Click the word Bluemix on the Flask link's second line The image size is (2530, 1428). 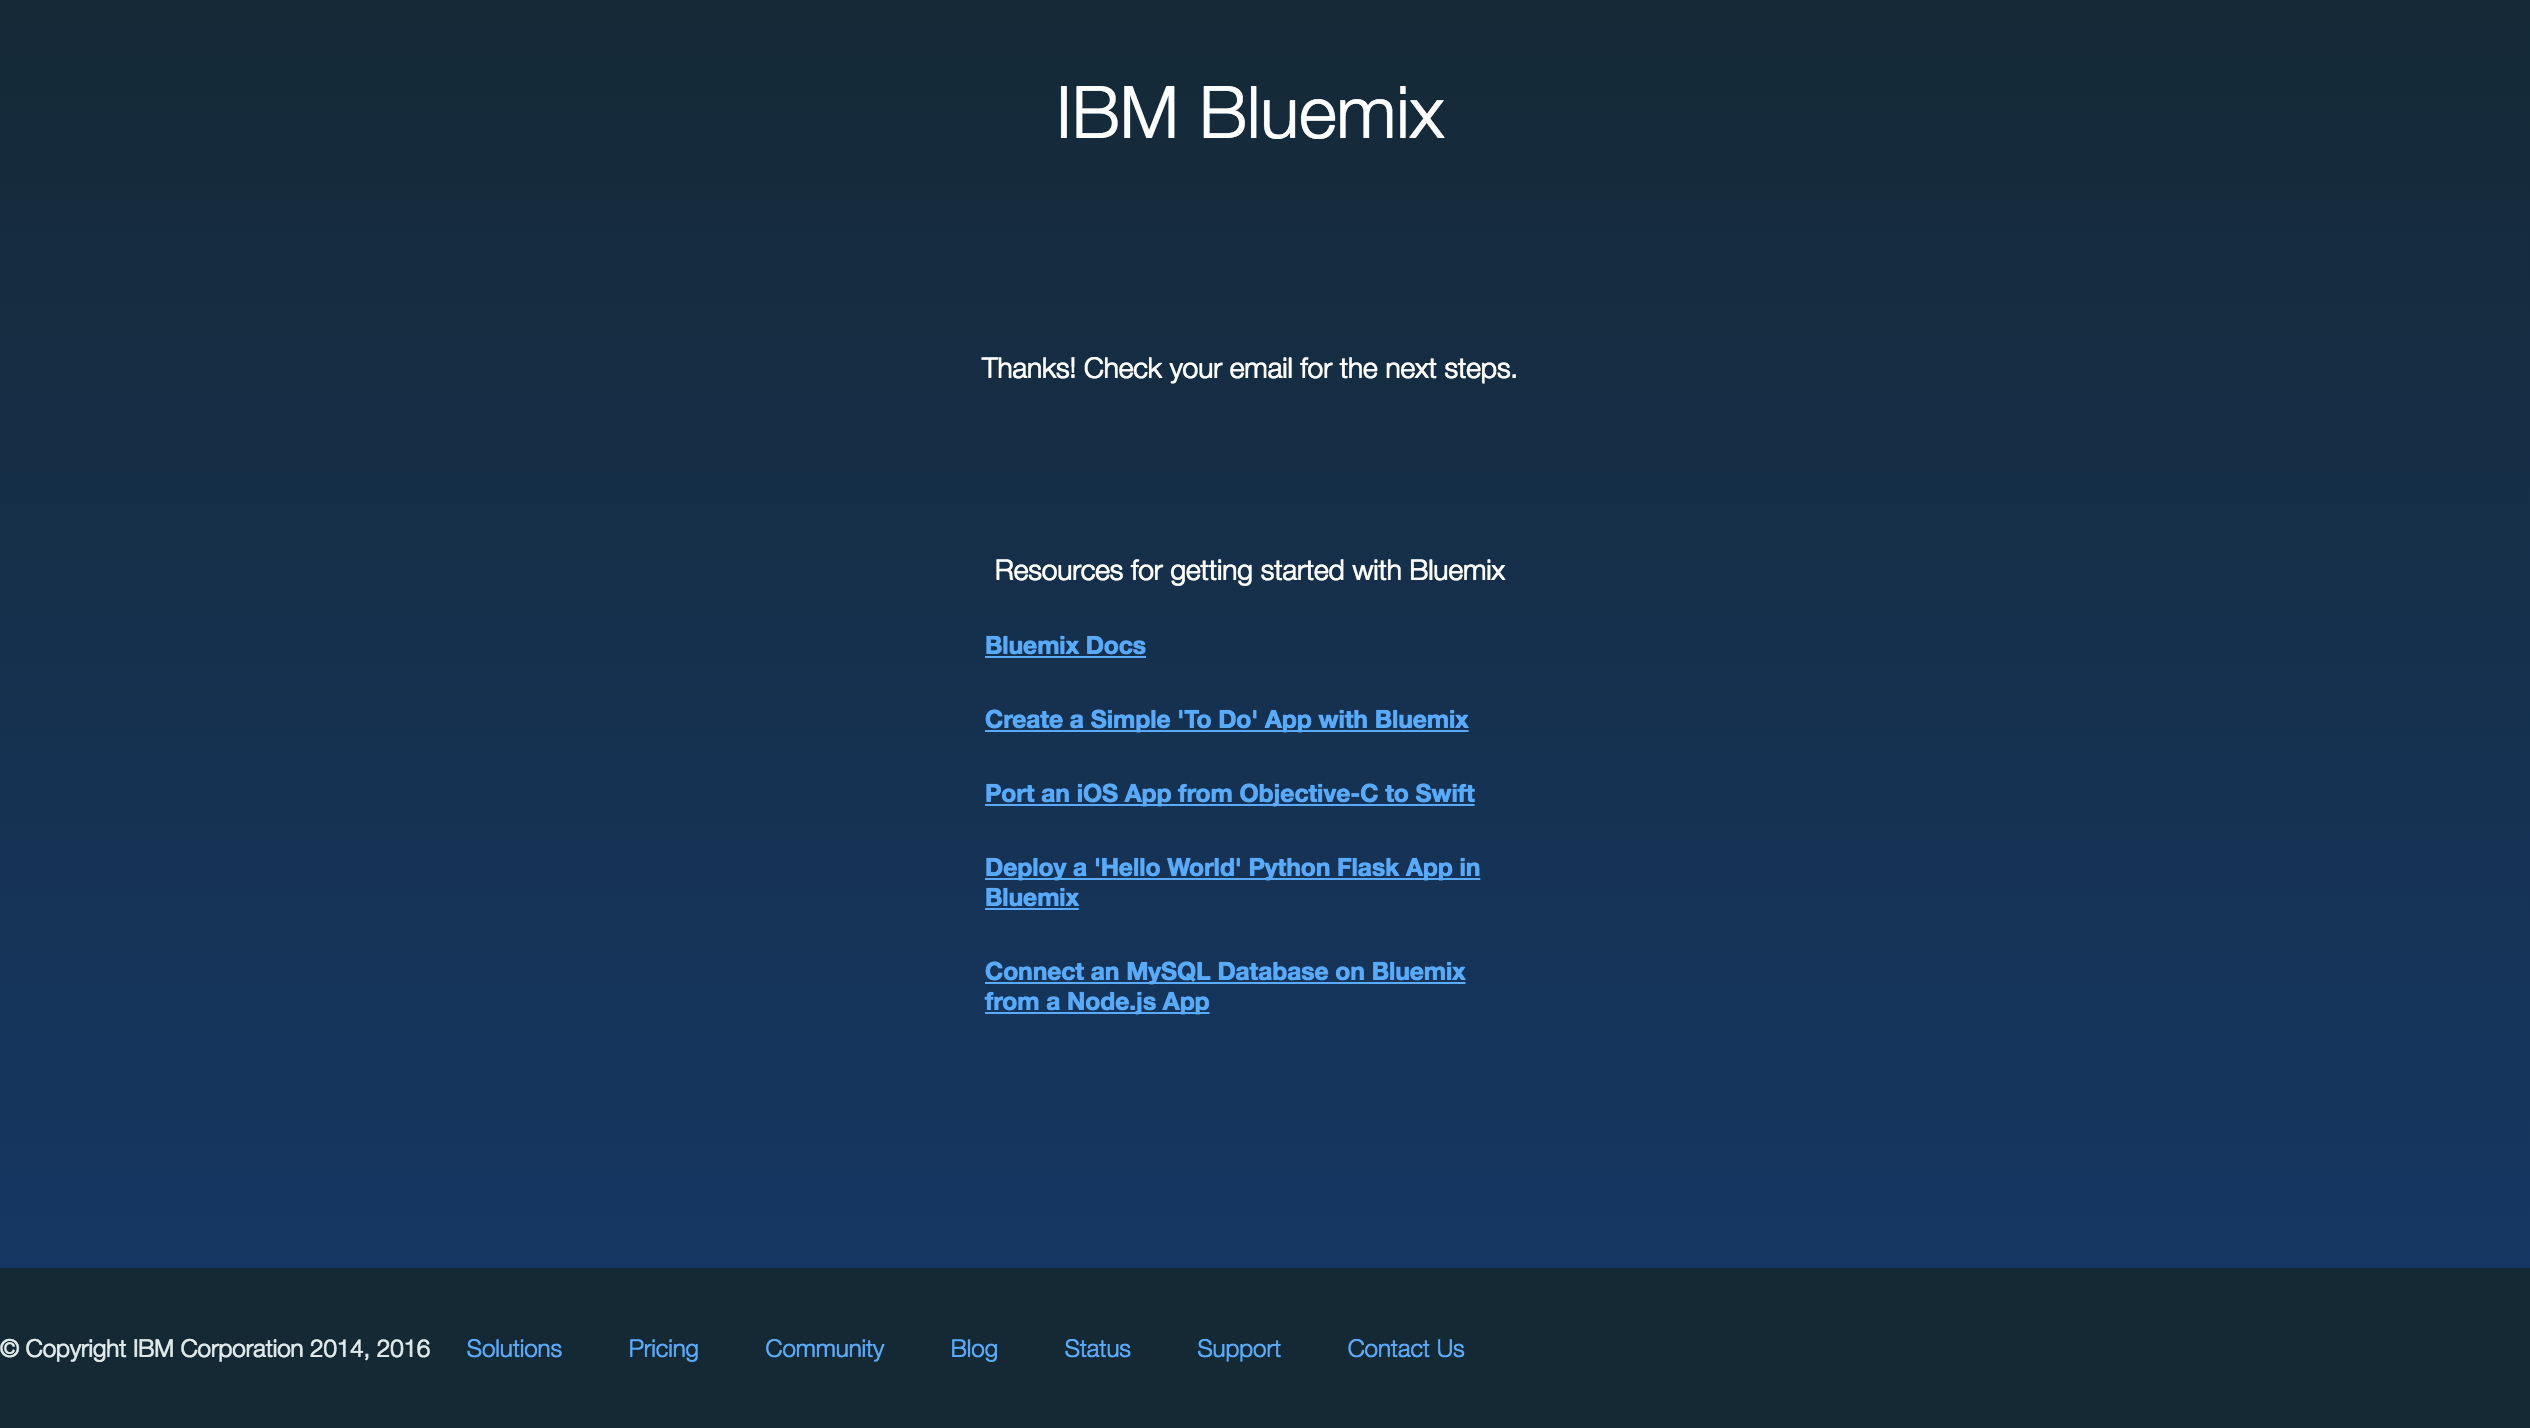pos(1031,898)
